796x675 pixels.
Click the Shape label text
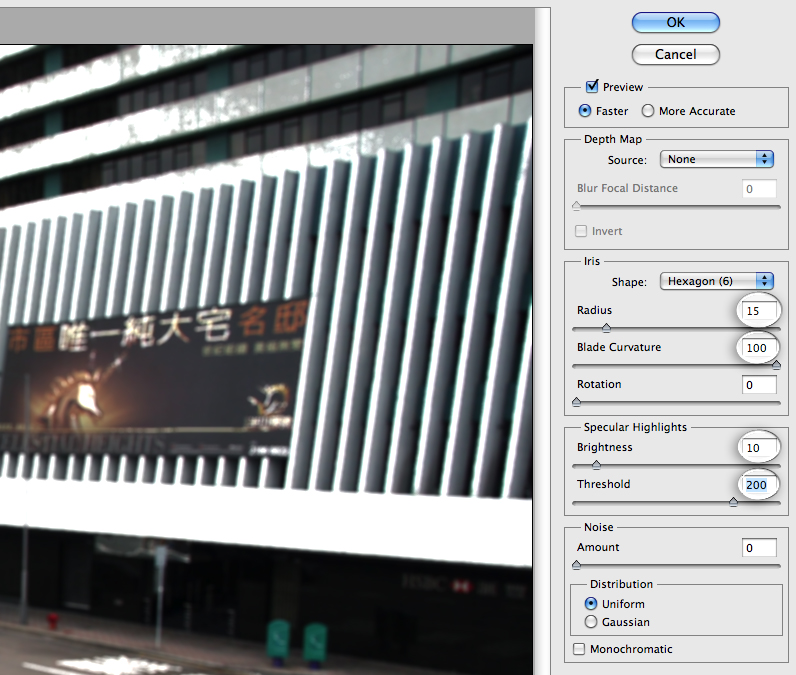(629, 282)
